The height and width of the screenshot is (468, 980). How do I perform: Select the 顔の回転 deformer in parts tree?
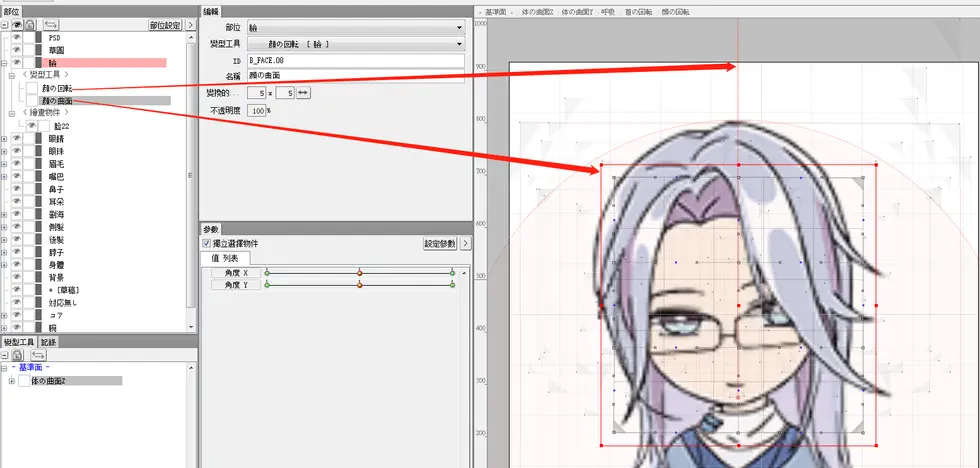(58, 88)
